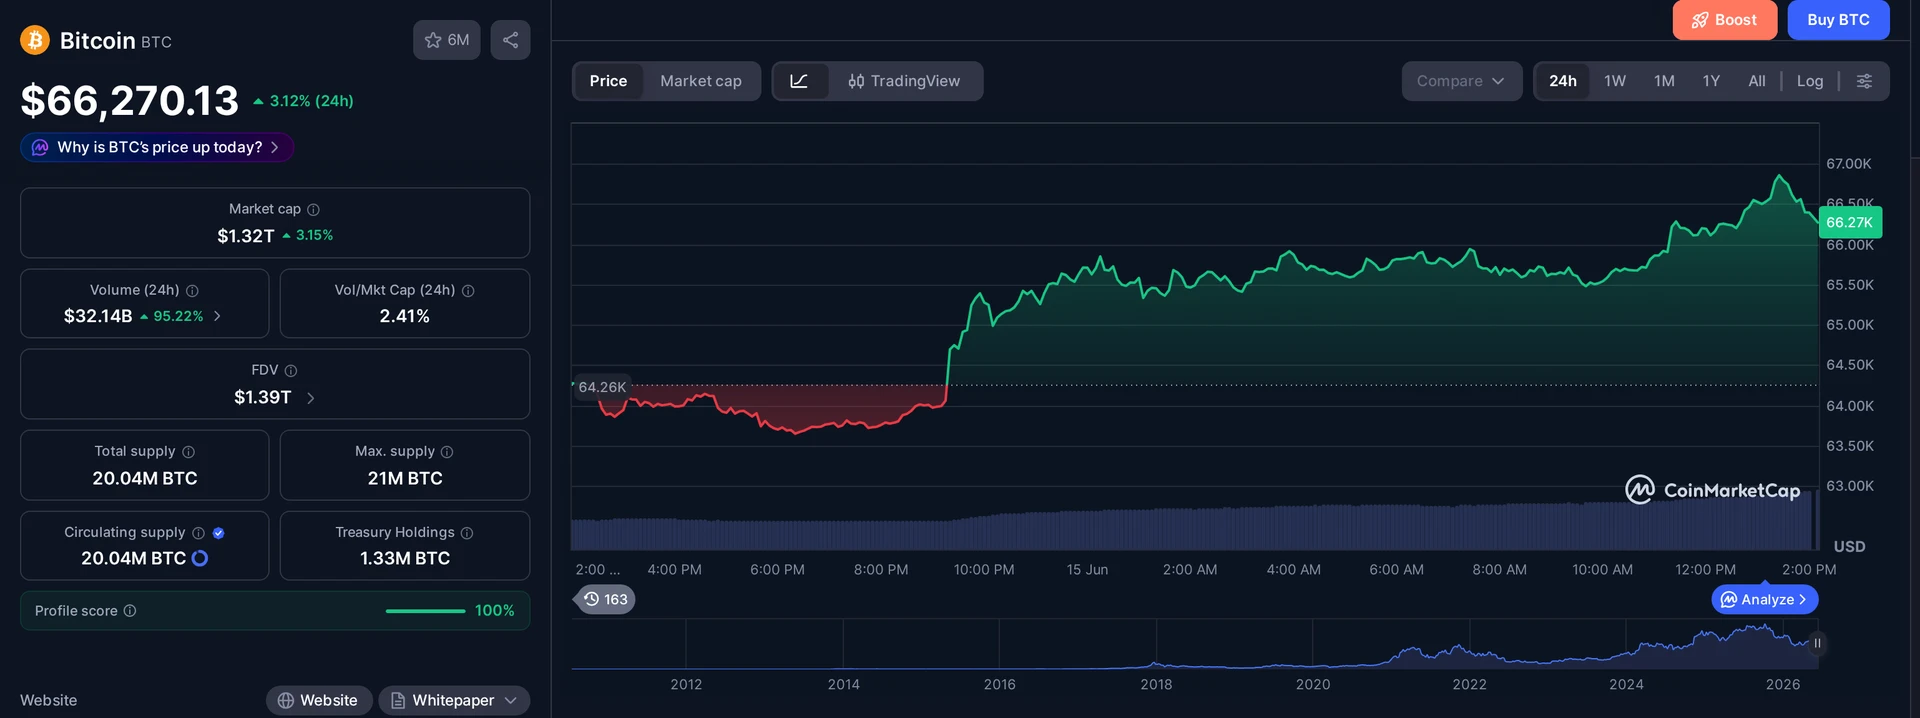Click the $32.14B volume value

98,316
